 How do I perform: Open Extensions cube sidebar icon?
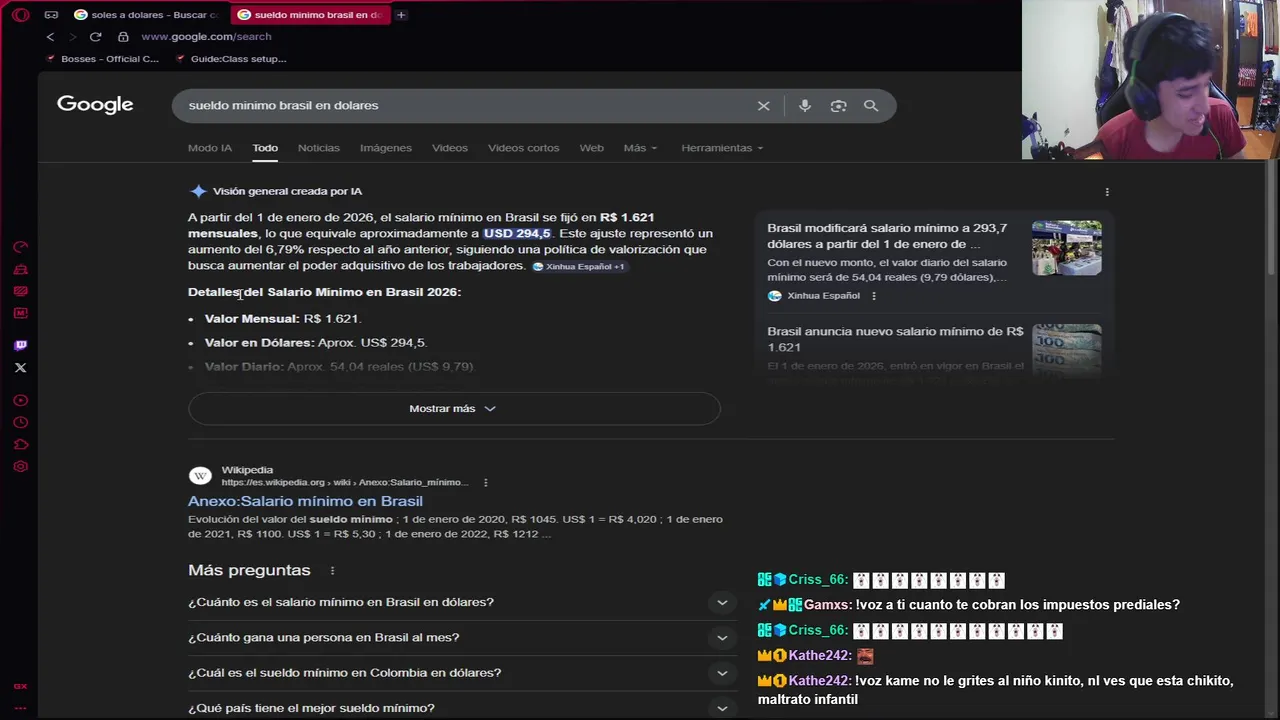coord(20,444)
